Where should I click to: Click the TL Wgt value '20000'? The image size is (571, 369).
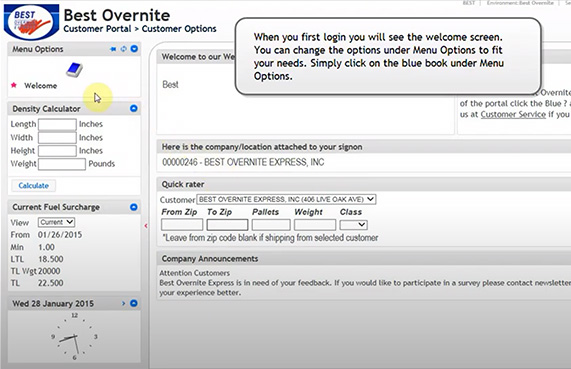(x=49, y=271)
